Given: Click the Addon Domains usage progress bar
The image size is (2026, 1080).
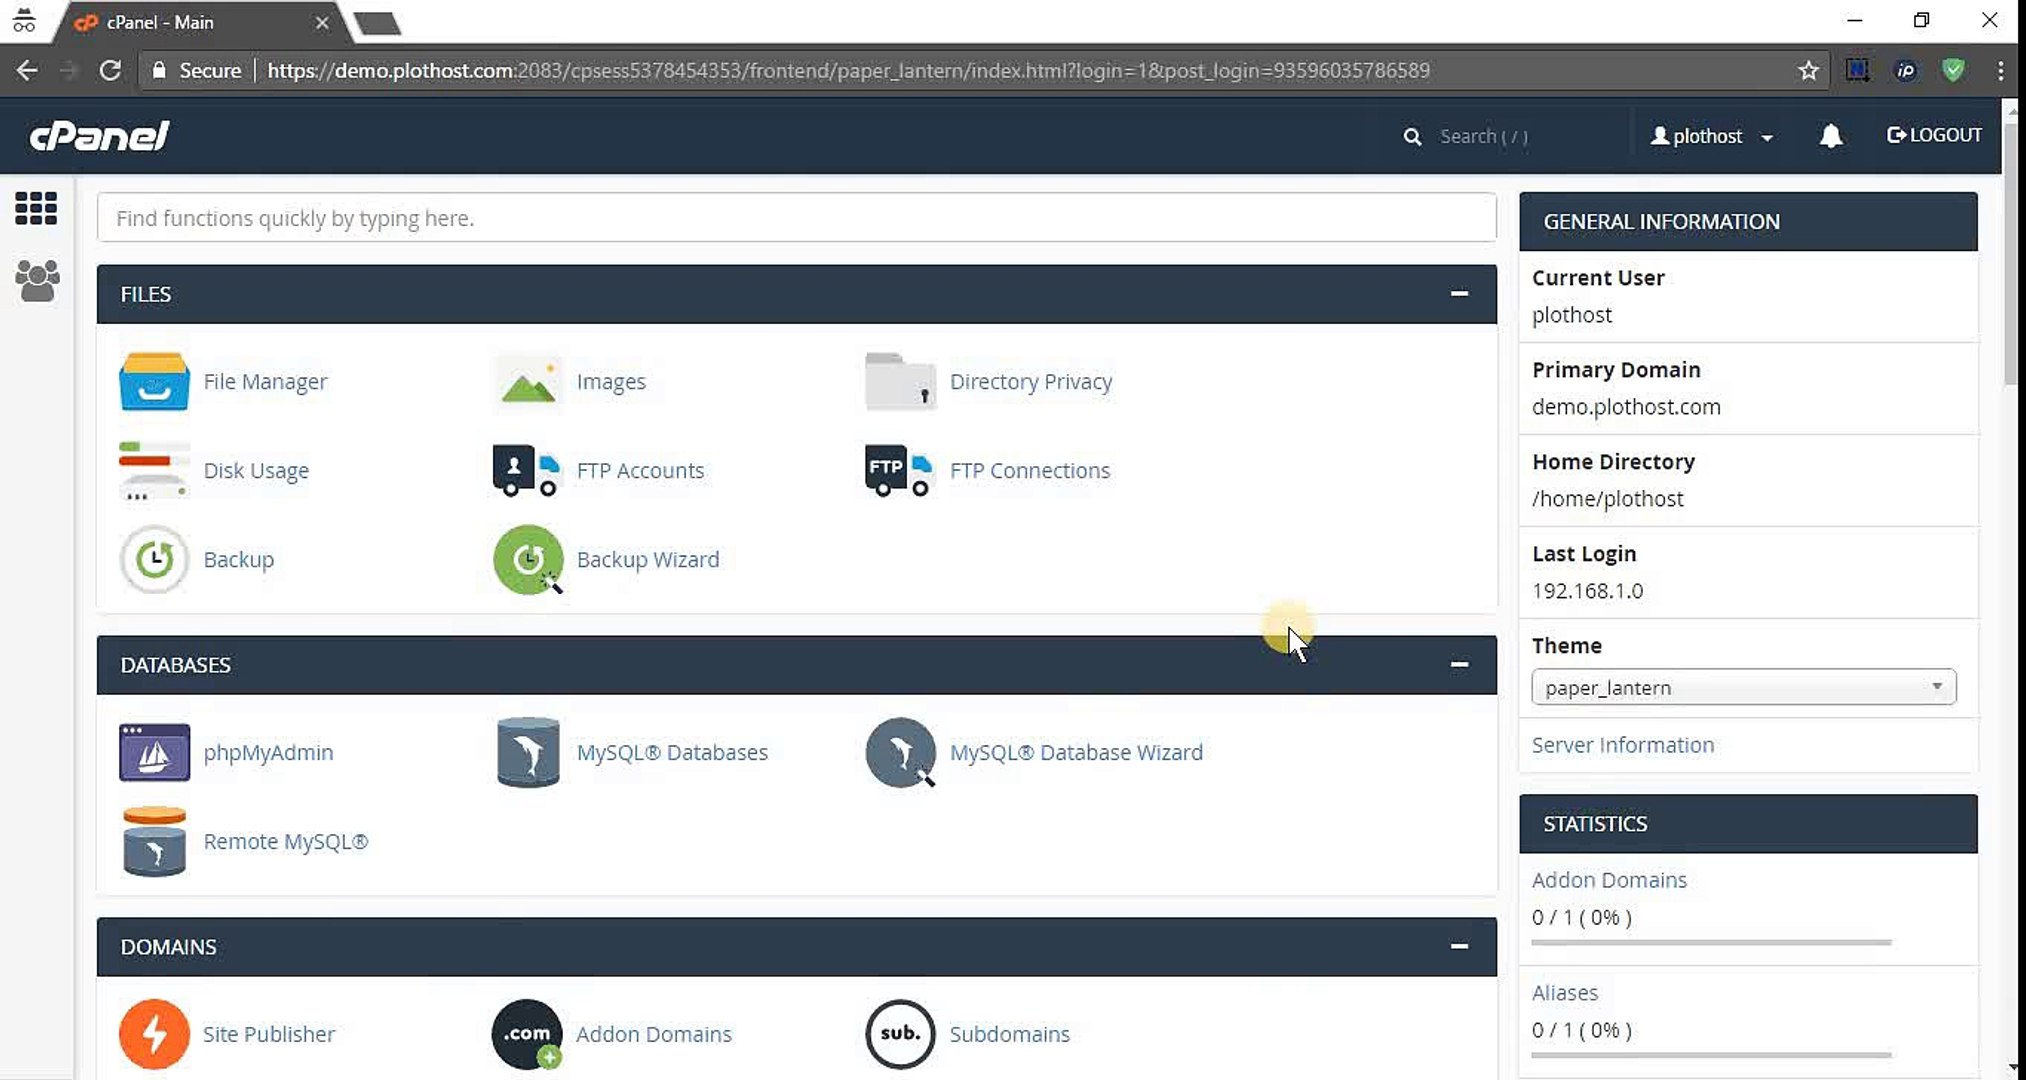Looking at the screenshot, I should (1710, 945).
